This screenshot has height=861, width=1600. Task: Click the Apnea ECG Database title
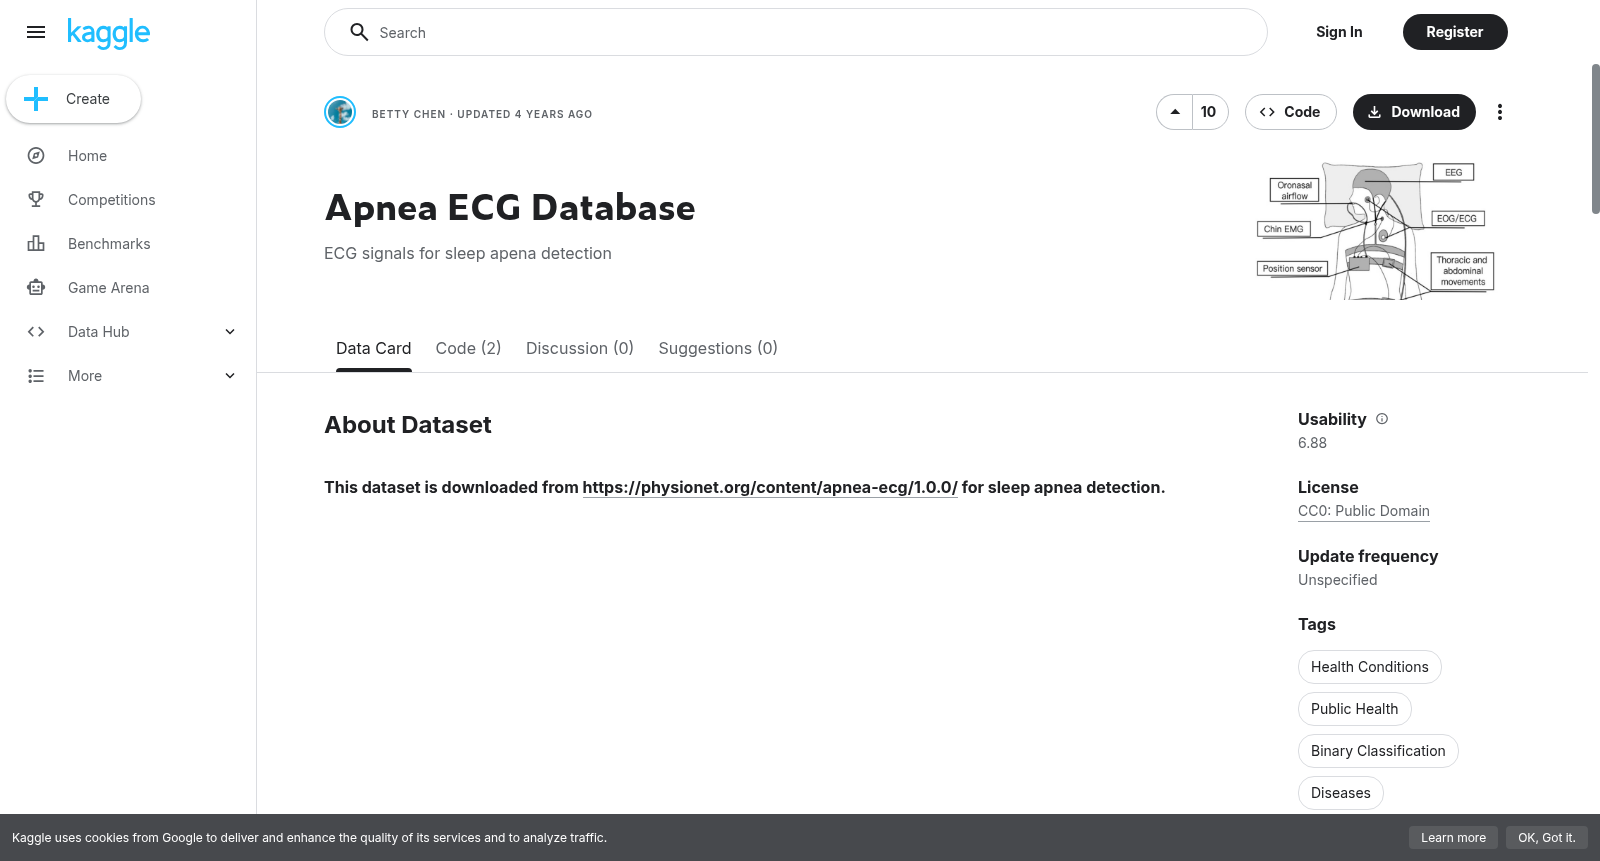[510, 208]
